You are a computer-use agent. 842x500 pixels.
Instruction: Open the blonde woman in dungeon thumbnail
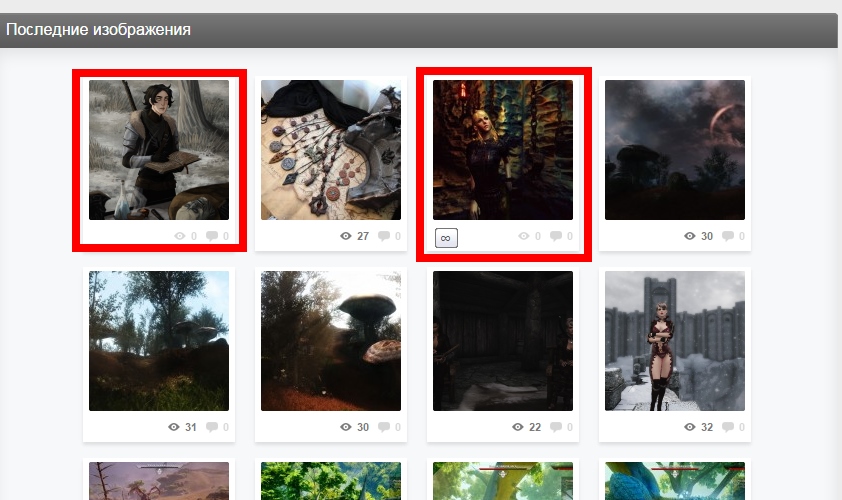coord(503,150)
